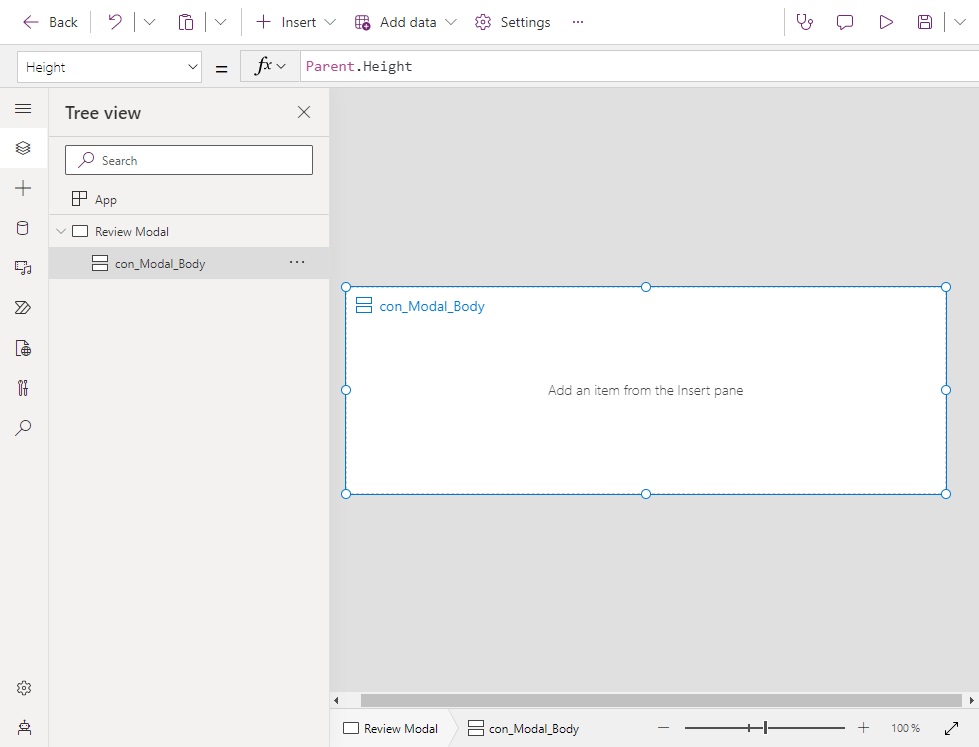Open the Insert pane from the left rail

point(24,187)
